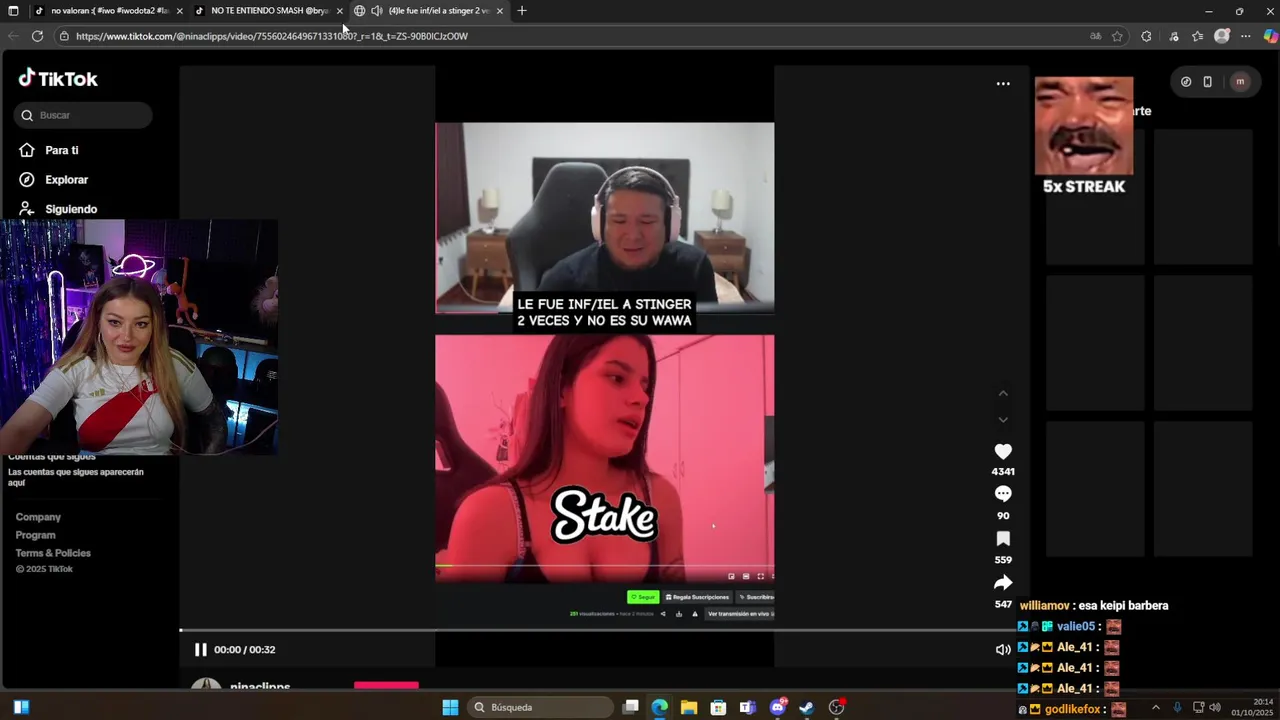Screen dimensions: 1280x720
Task: Click the taskbar Búsqueda search box
Action: click(x=541, y=708)
